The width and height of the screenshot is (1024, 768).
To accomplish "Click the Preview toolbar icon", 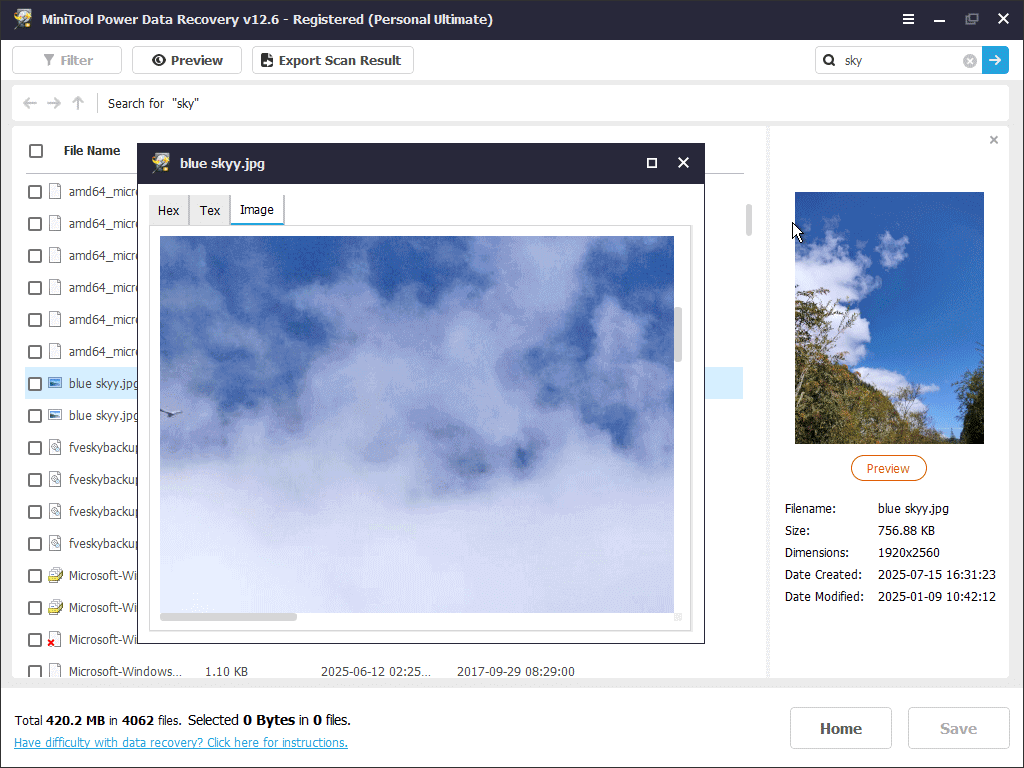I will coord(186,60).
